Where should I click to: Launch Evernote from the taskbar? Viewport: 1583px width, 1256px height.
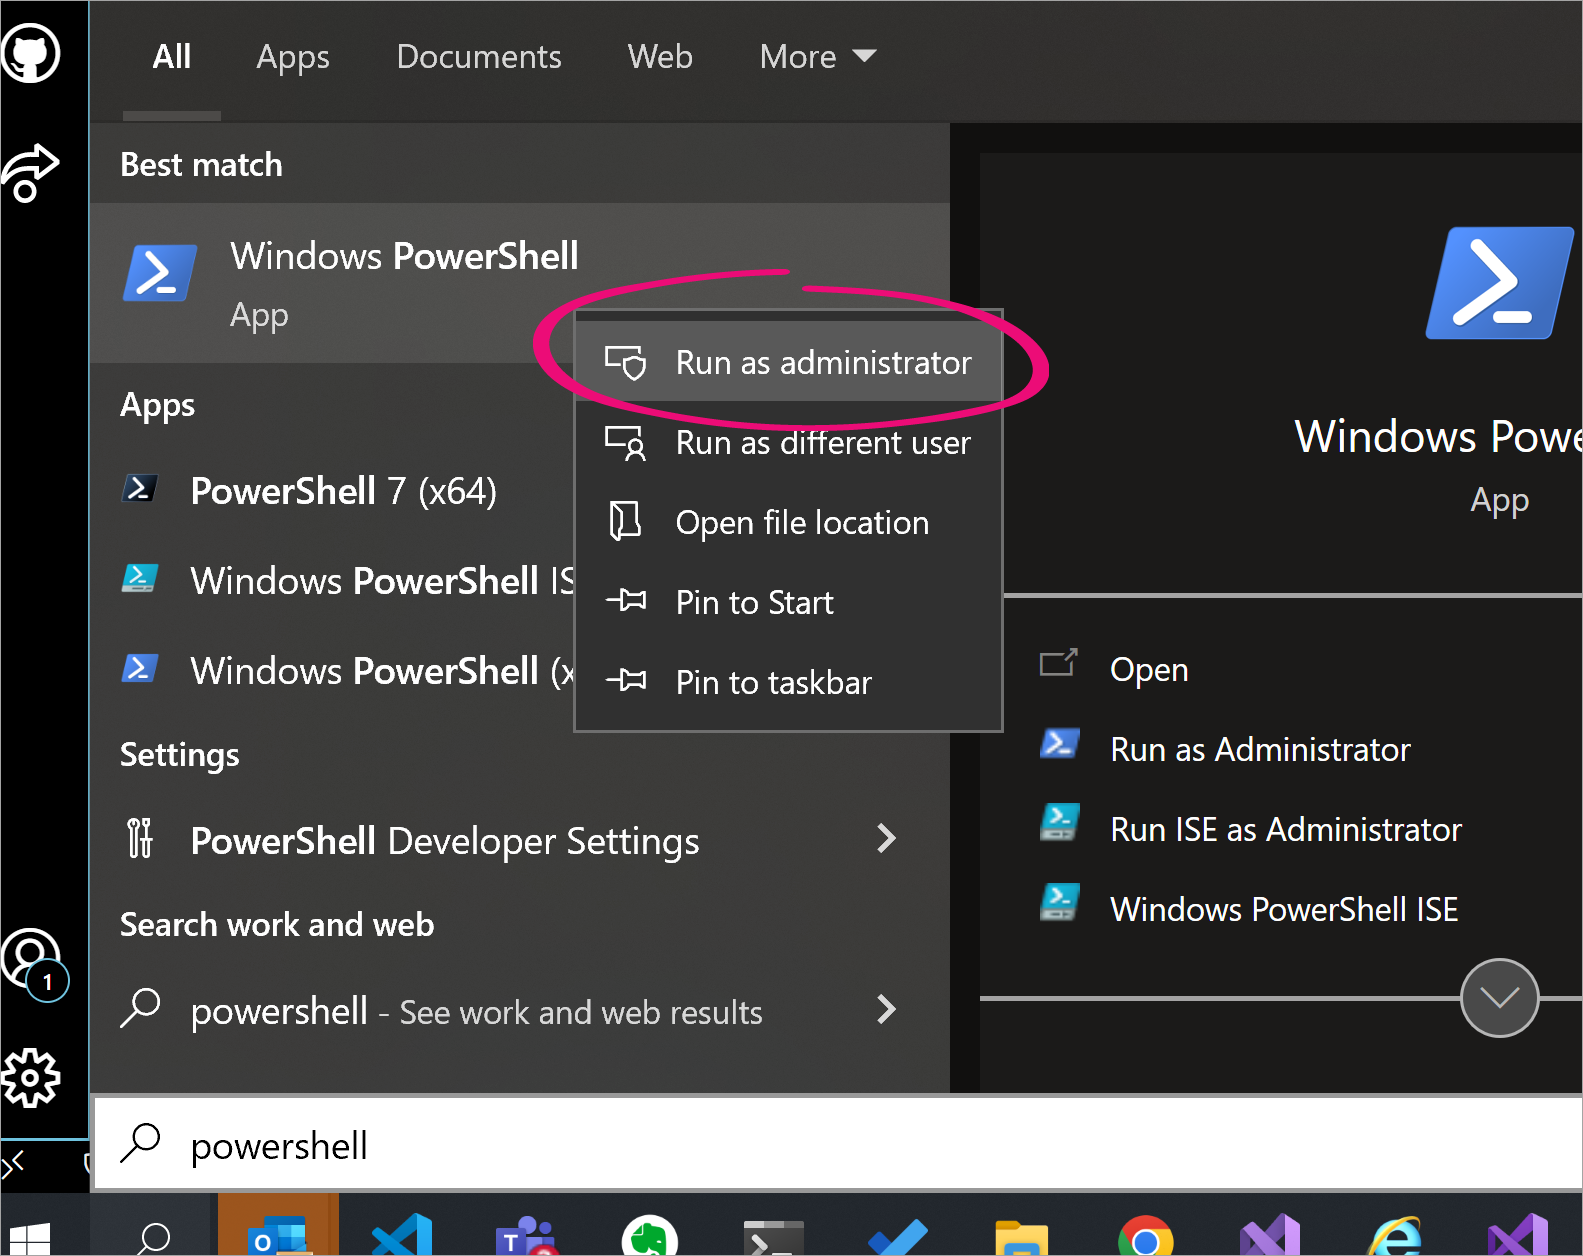(x=650, y=1237)
